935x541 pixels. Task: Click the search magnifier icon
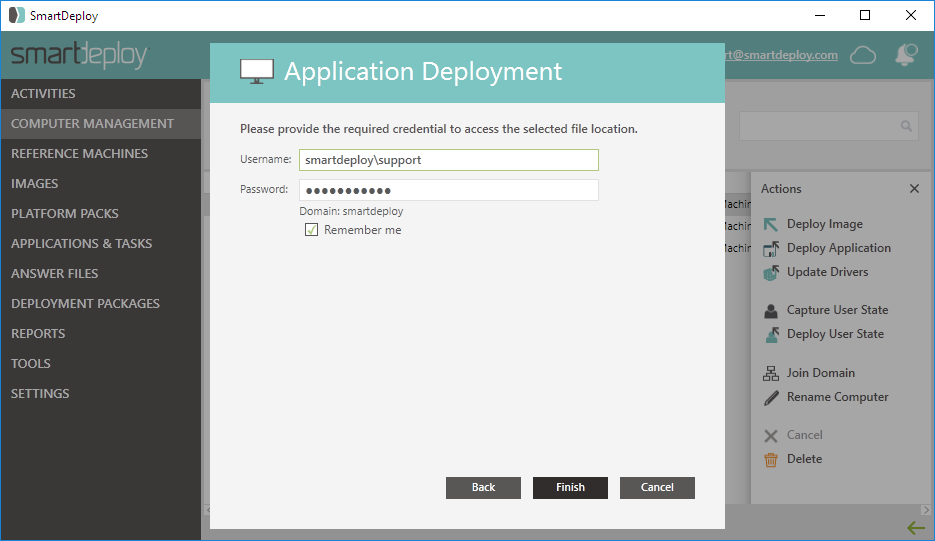[x=906, y=126]
